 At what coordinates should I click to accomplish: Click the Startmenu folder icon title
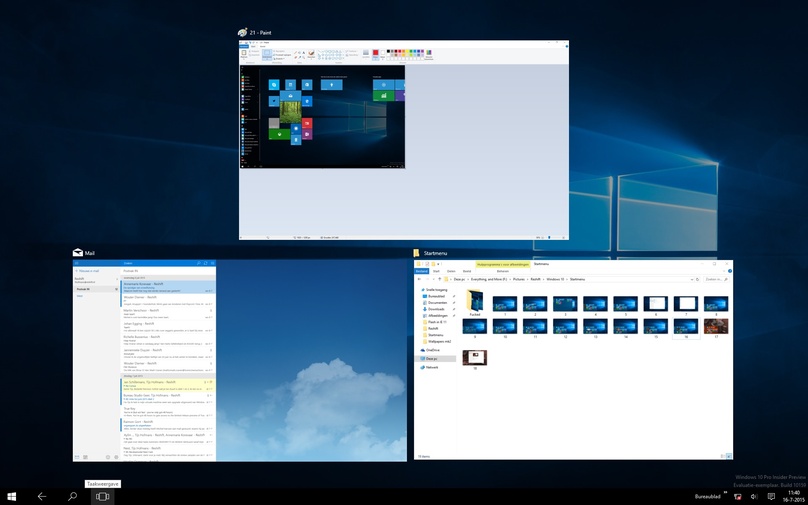pos(416,253)
